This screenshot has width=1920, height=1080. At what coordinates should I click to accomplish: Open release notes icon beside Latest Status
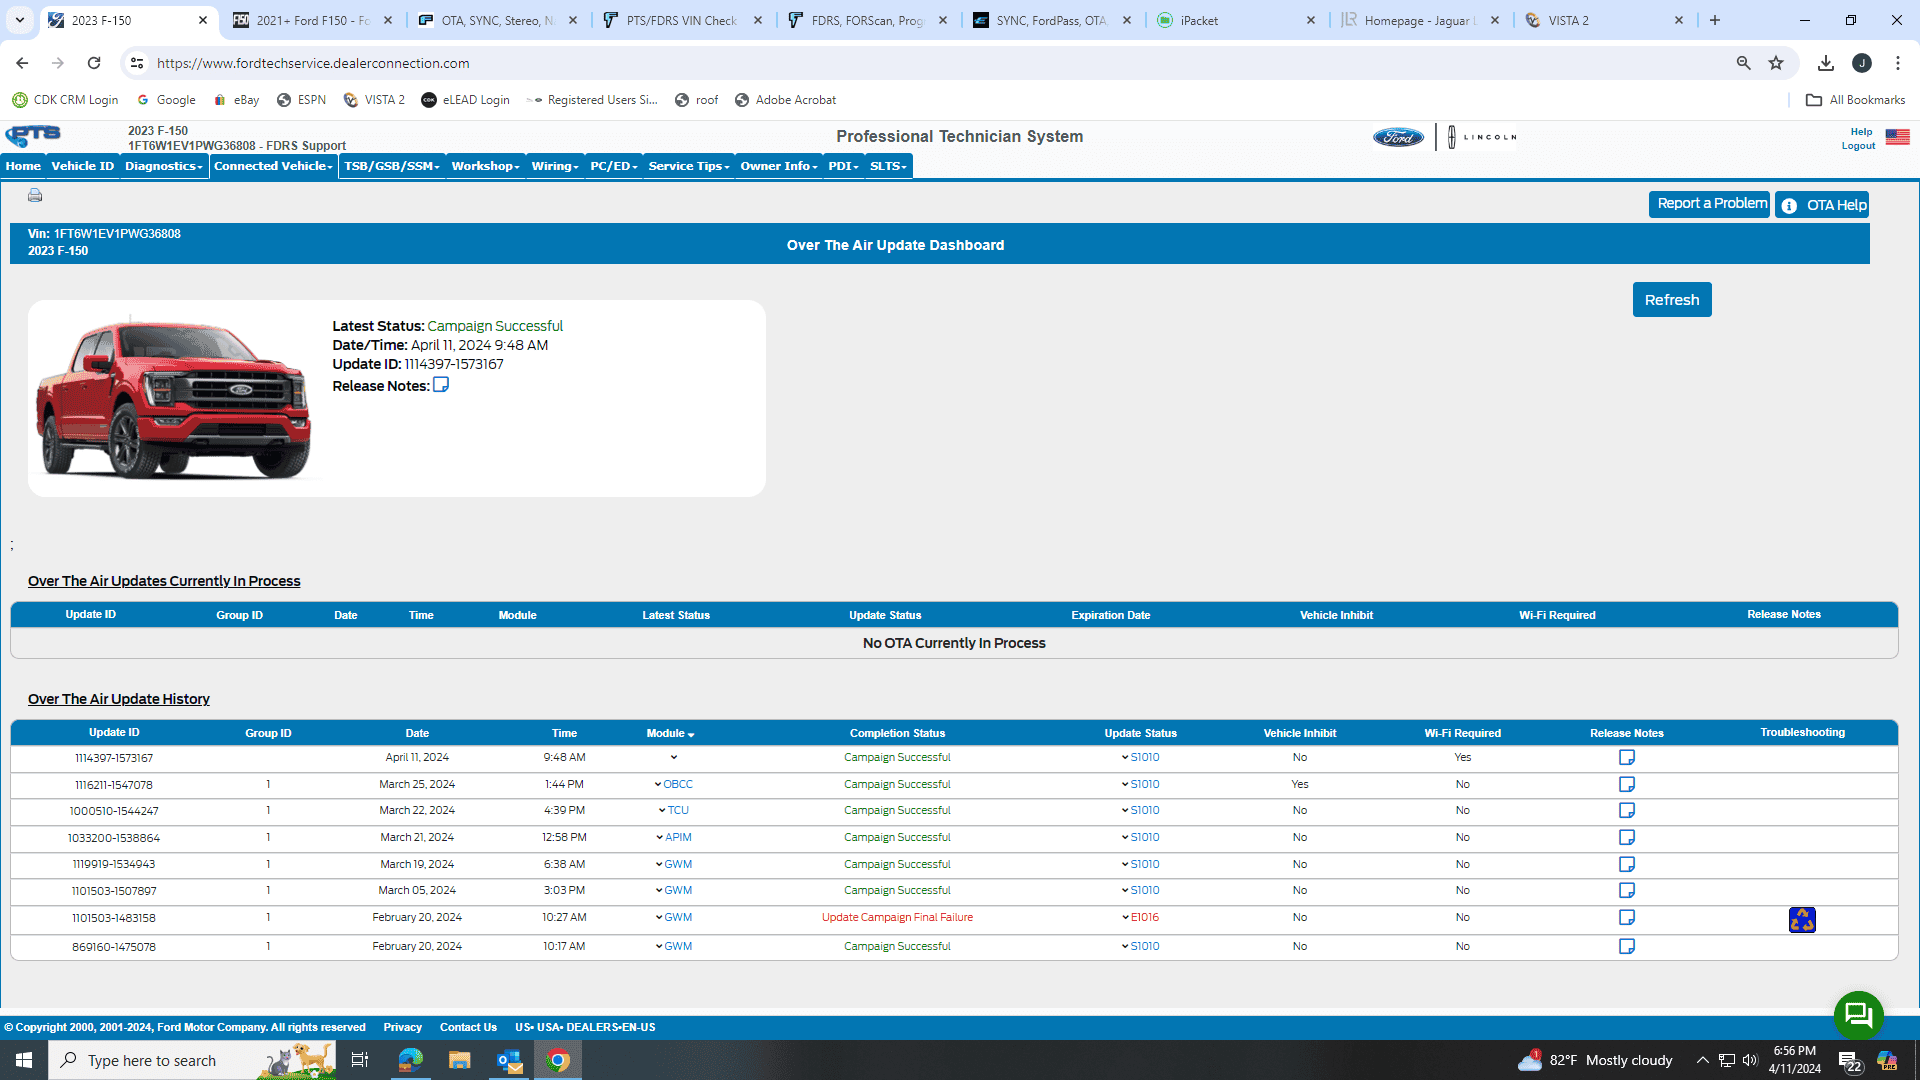tap(441, 385)
